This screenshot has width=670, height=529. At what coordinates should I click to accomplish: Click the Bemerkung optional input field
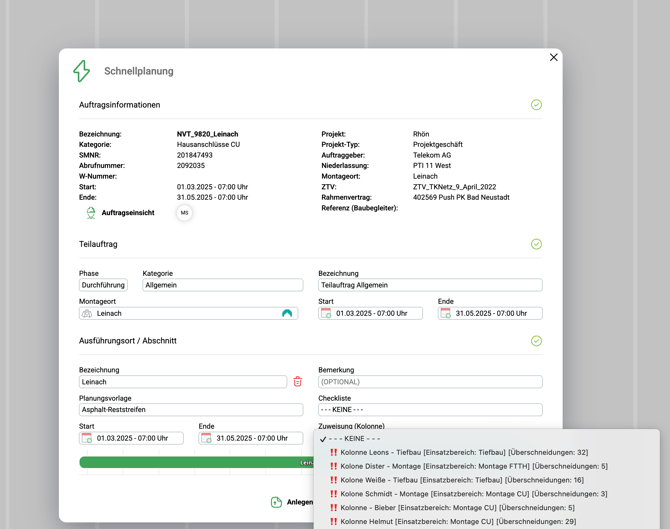(430, 382)
